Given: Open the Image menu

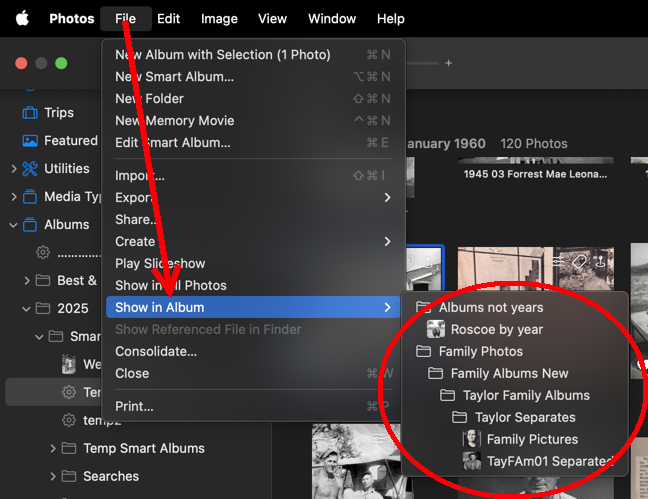Looking at the screenshot, I should pos(219,19).
